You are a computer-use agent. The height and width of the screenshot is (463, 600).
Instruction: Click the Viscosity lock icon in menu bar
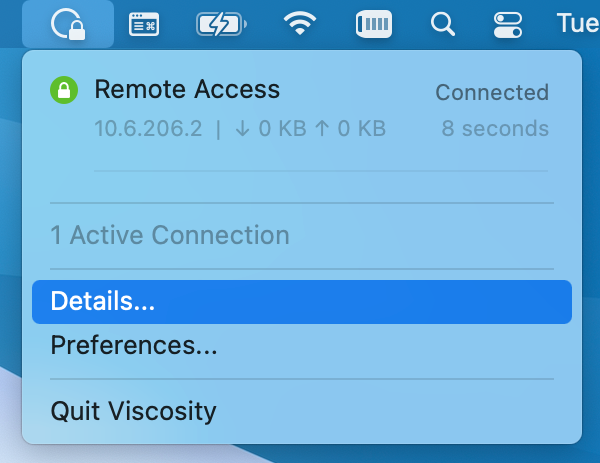pos(68,23)
